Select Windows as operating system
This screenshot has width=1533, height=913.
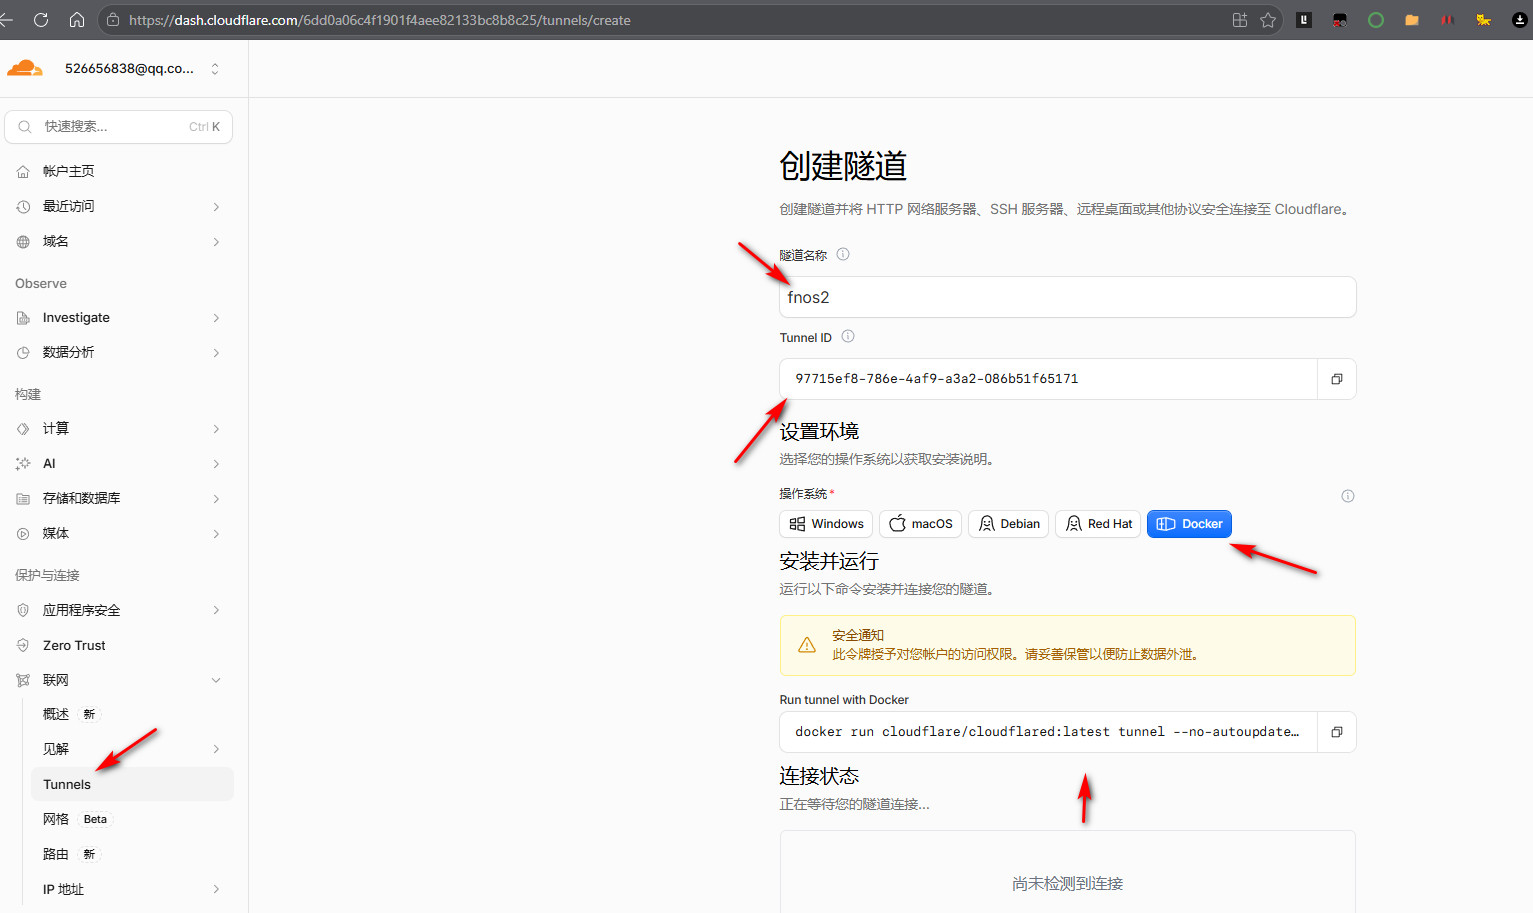pos(826,524)
